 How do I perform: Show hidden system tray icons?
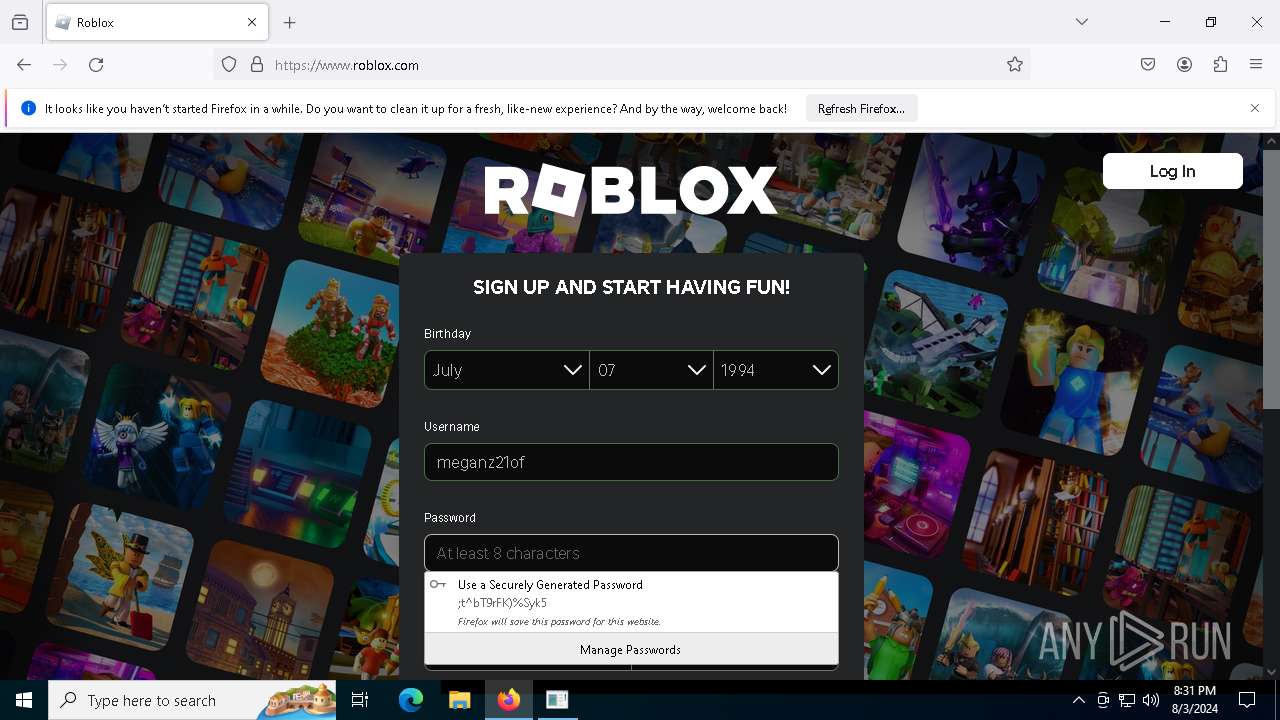click(1078, 700)
